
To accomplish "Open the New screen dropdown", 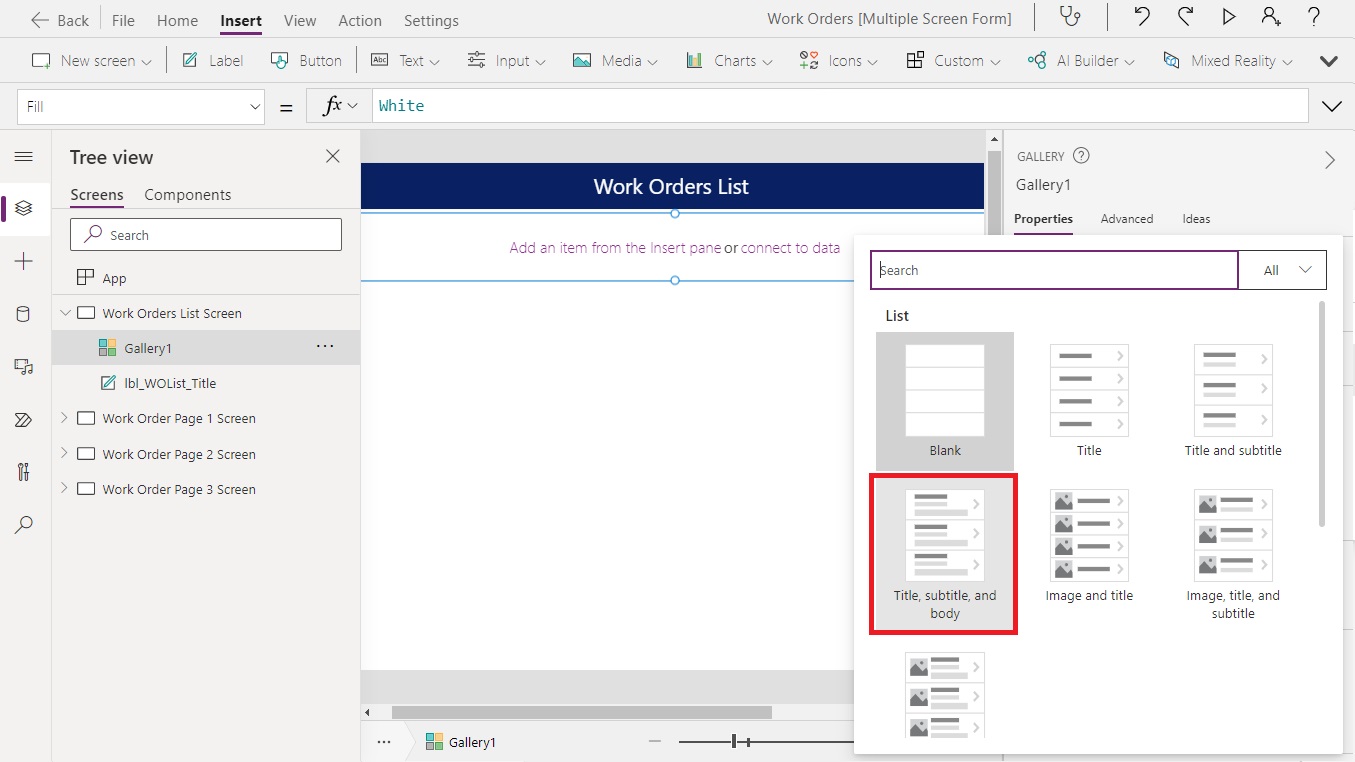I will coord(90,60).
